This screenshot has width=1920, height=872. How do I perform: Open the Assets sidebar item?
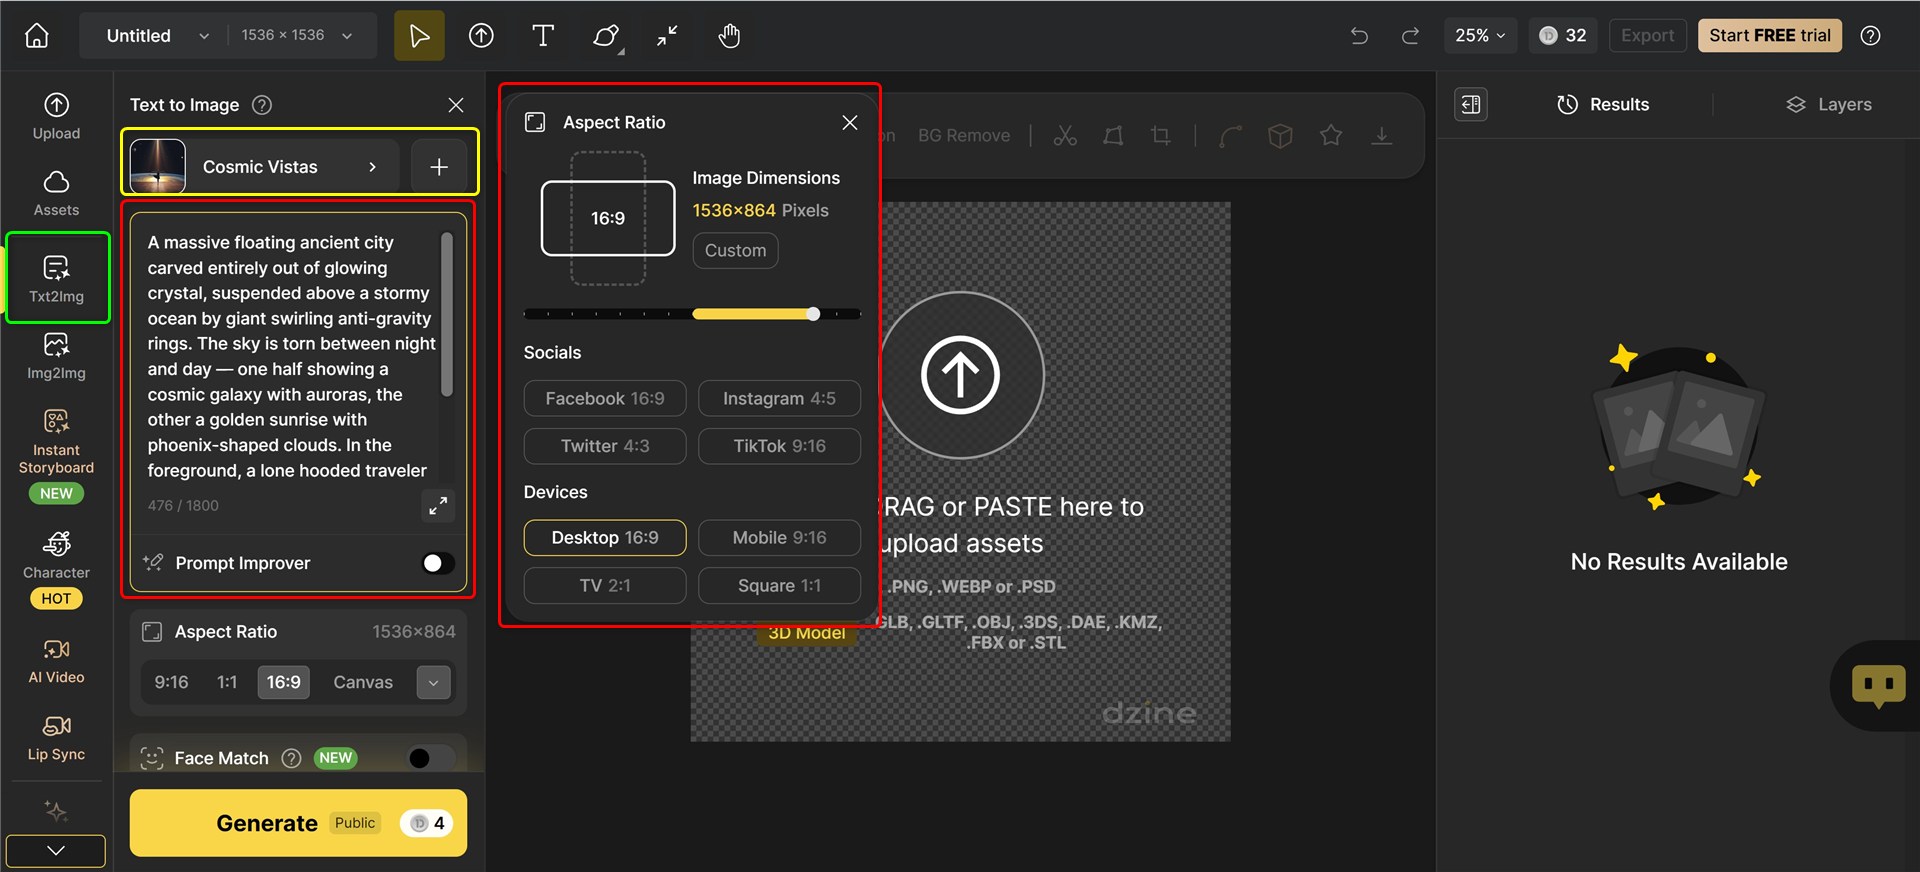[x=56, y=193]
